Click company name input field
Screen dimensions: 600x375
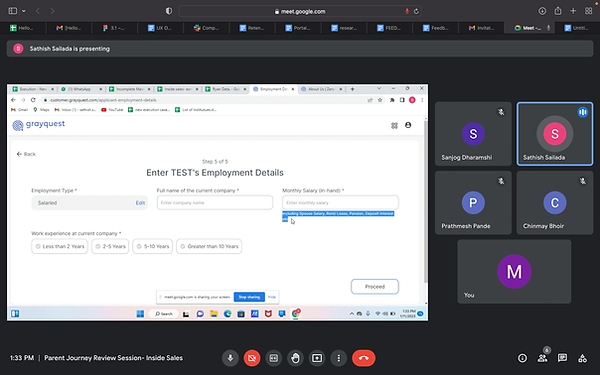coord(215,202)
